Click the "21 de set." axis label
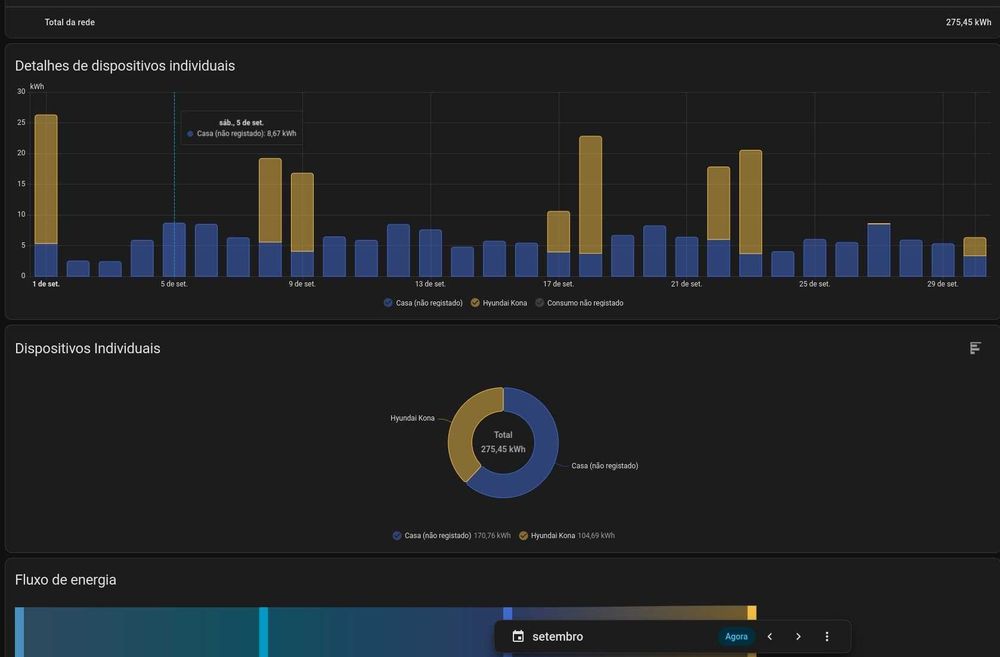The height and width of the screenshot is (657, 1000). [x=686, y=284]
